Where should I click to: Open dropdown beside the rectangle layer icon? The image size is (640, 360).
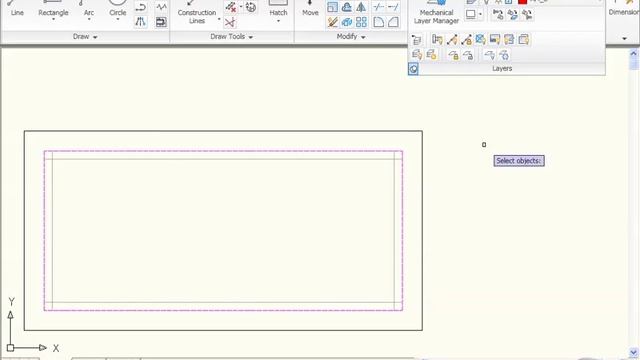click(x=480, y=14)
